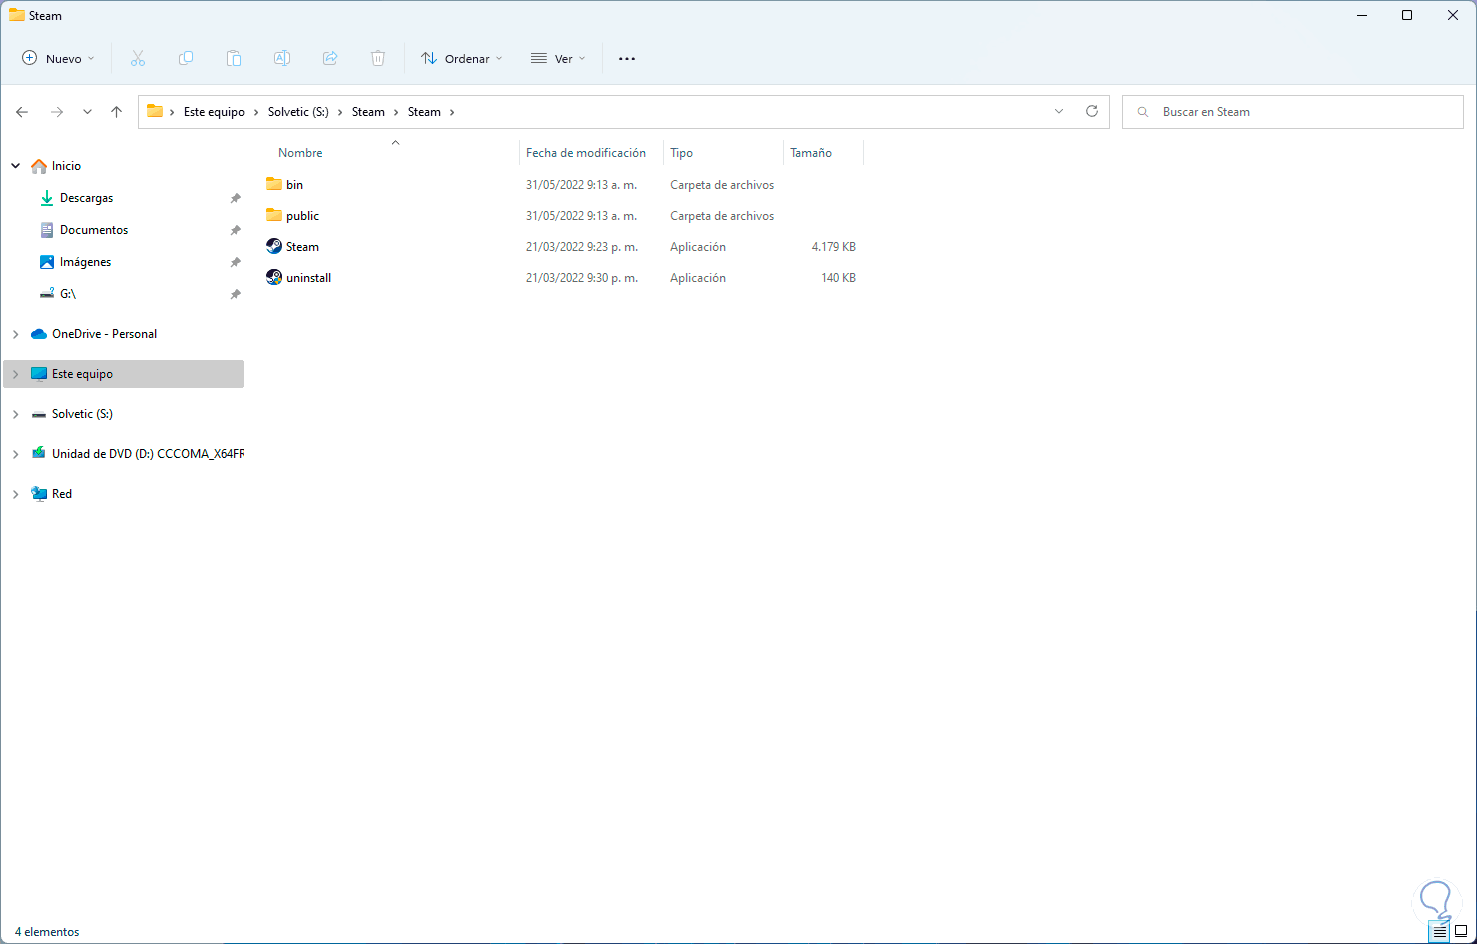The height and width of the screenshot is (944, 1477).
Task: Expand the Red network node
Action: click(x=16, y=494)
